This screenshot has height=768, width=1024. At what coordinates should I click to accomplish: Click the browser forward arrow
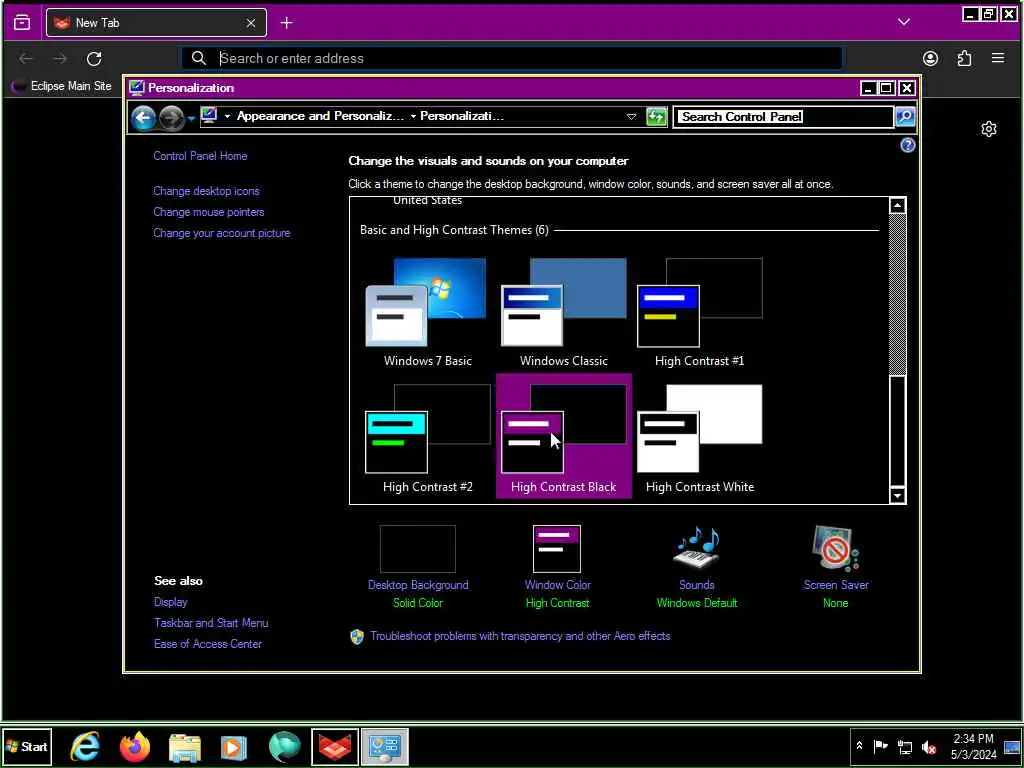[60, 59]
